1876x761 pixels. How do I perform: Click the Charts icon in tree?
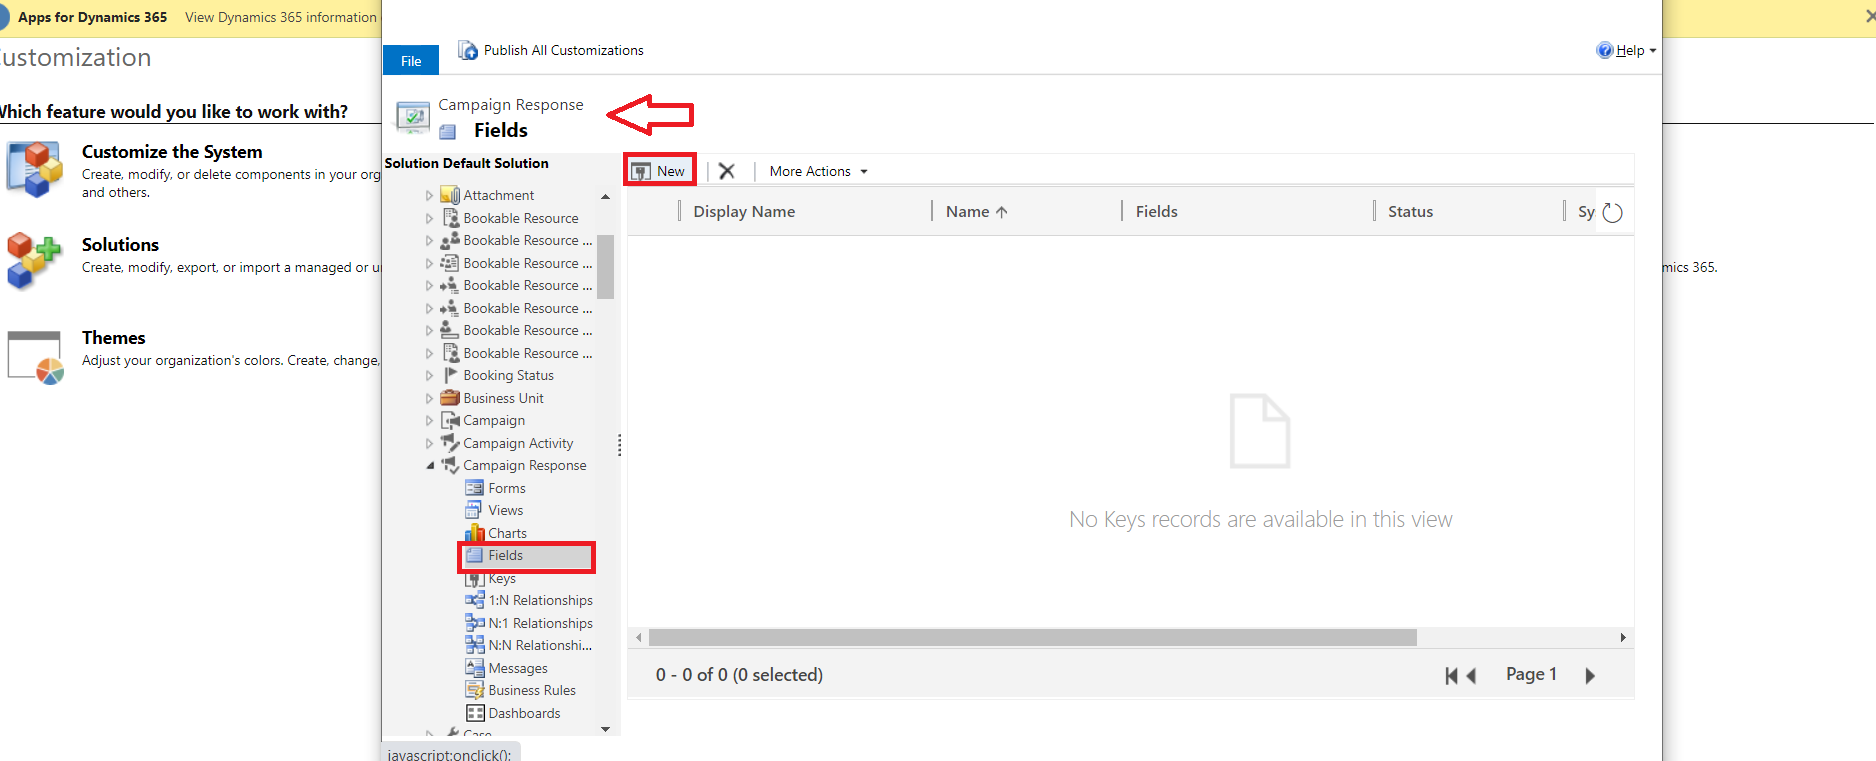(x=475, y=533)
